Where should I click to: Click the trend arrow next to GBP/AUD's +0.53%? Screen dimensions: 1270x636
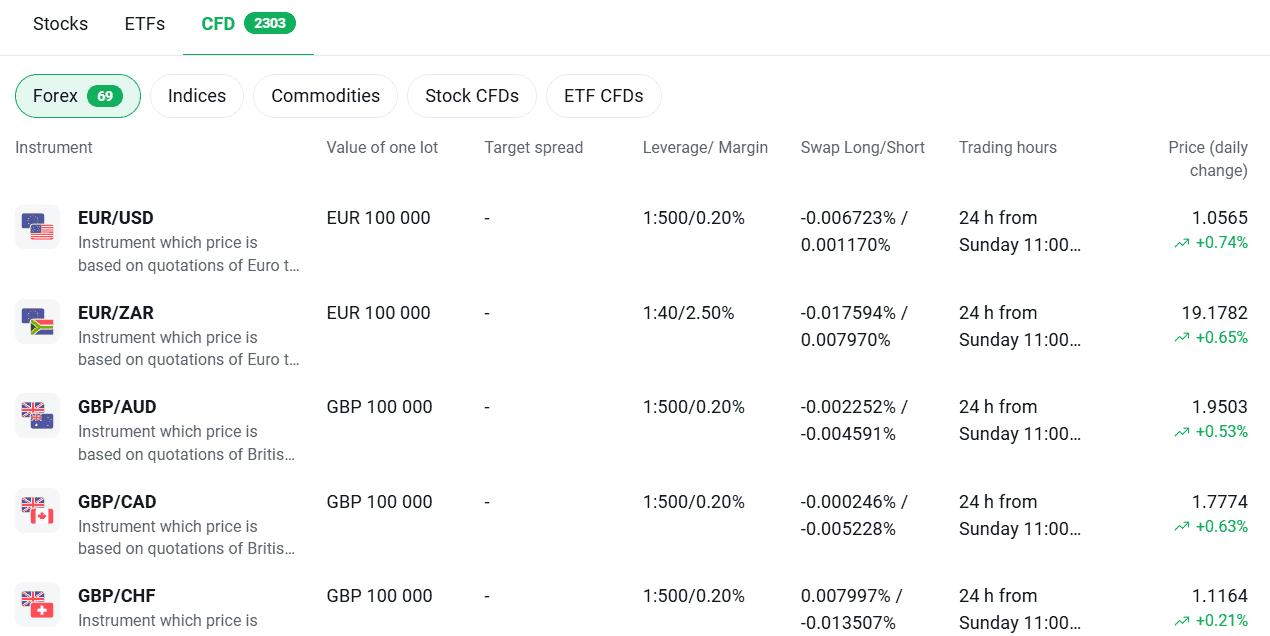(1180, 432)
